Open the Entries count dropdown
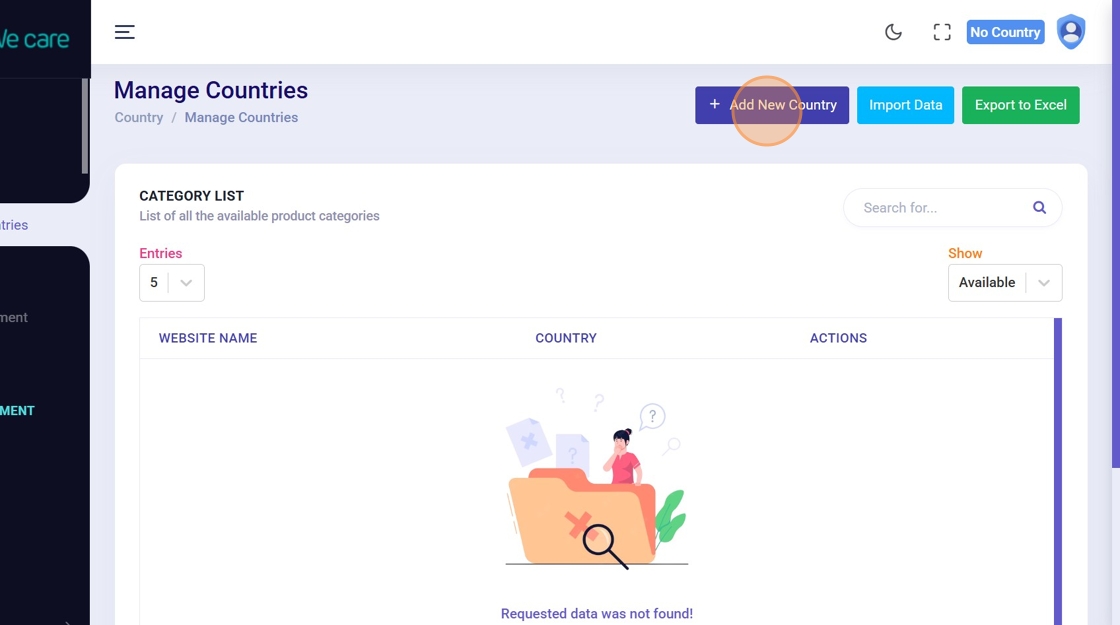1120x625 pixels. [x=172, y=283]
